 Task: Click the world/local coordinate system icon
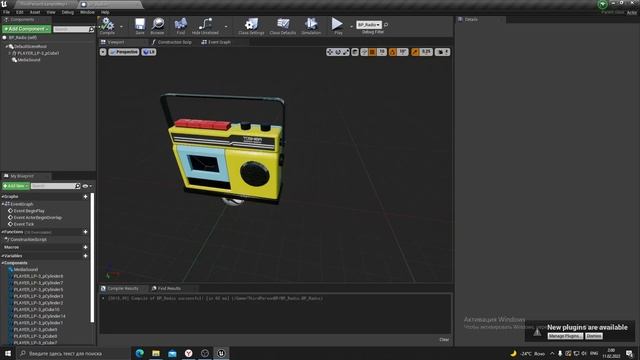click(355, 52)
